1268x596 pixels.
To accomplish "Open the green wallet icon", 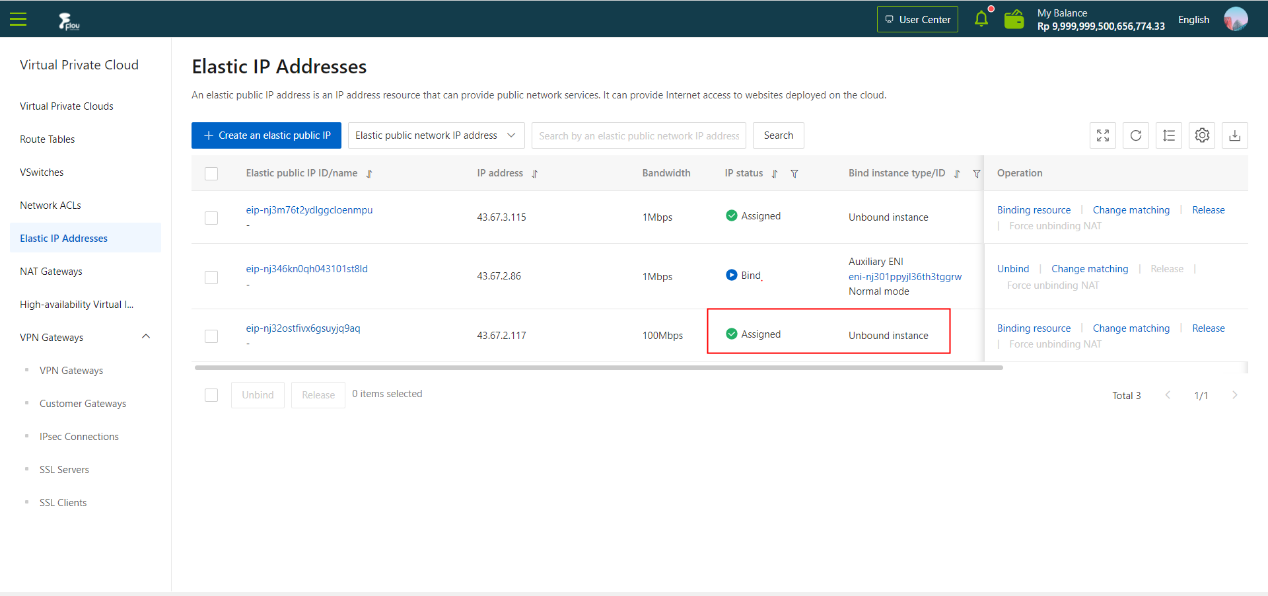I will pyautogui.click(x=1014, y=19).
